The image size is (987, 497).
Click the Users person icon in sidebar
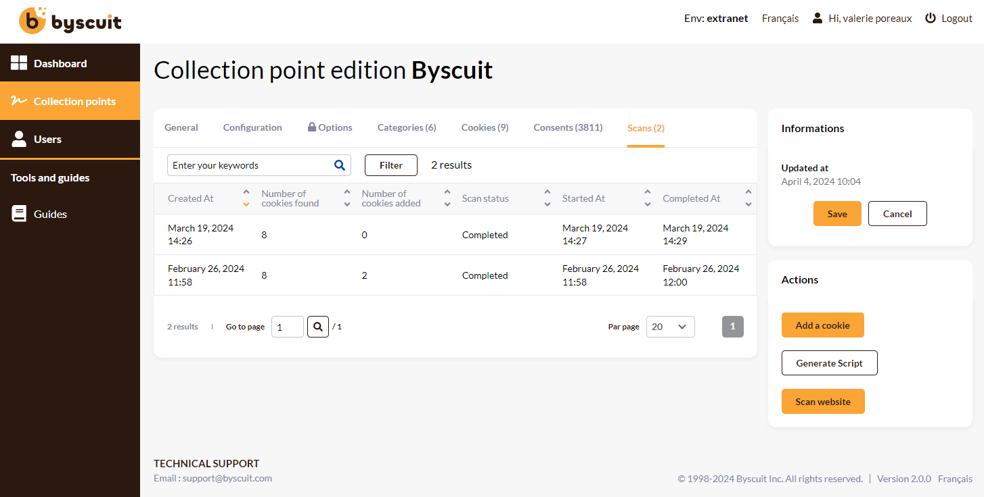pyautogui.click(x=19, y=139)
